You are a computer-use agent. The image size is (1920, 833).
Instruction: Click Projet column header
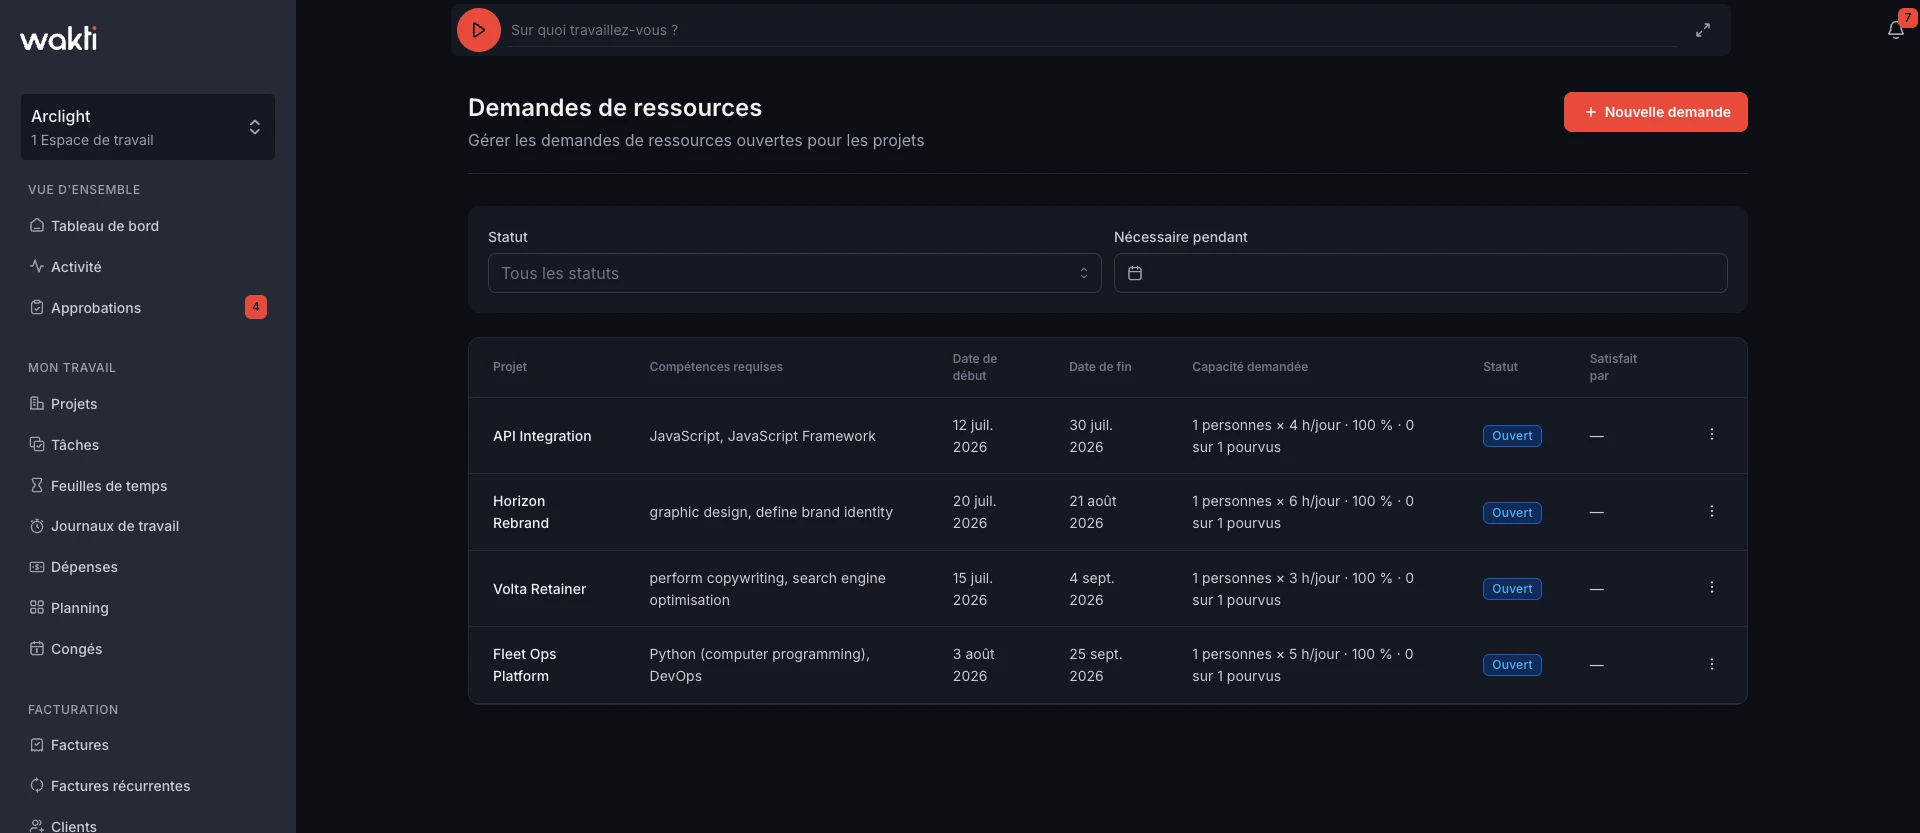(x=510, y=367)
